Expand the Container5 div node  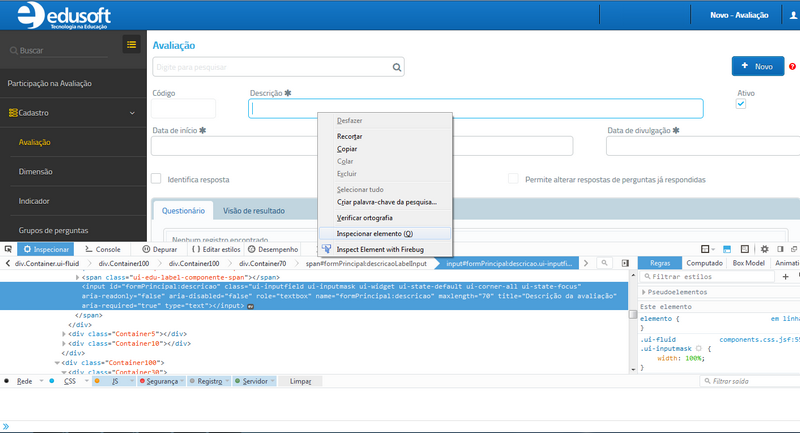pyautogui.click(x=64, y=334)
